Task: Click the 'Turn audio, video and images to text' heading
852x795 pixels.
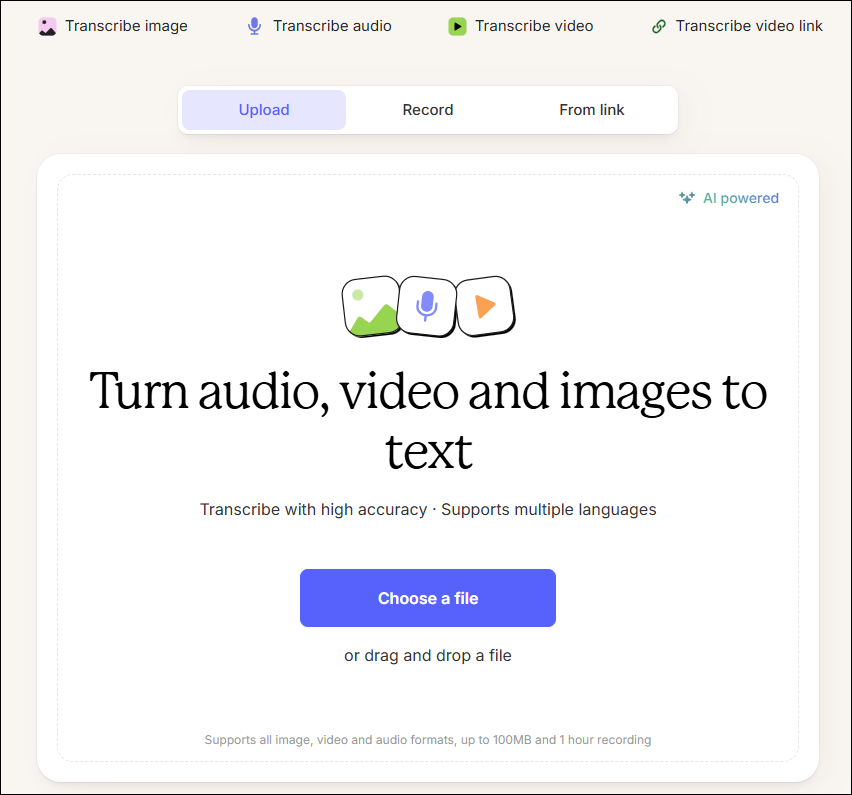Action: pyautogui.click(x=428, y=421)
